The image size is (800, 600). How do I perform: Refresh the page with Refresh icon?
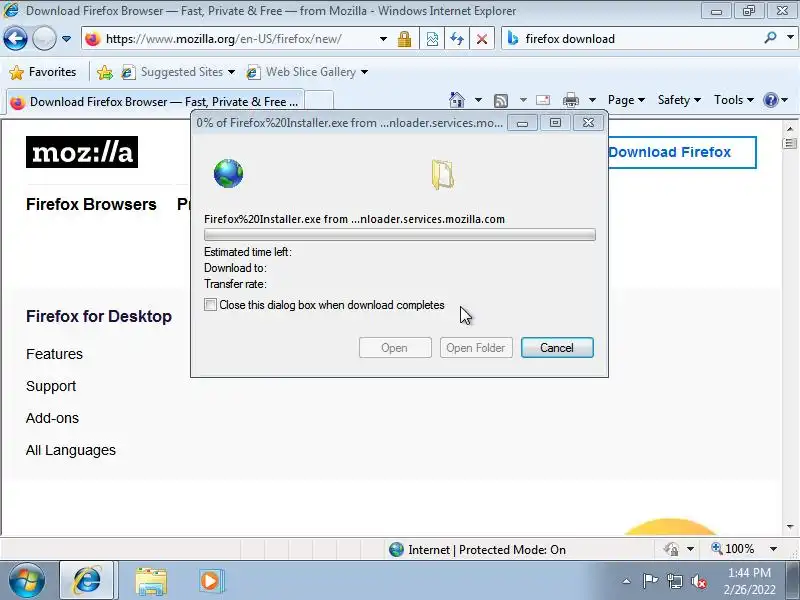[x=457, y=39]
